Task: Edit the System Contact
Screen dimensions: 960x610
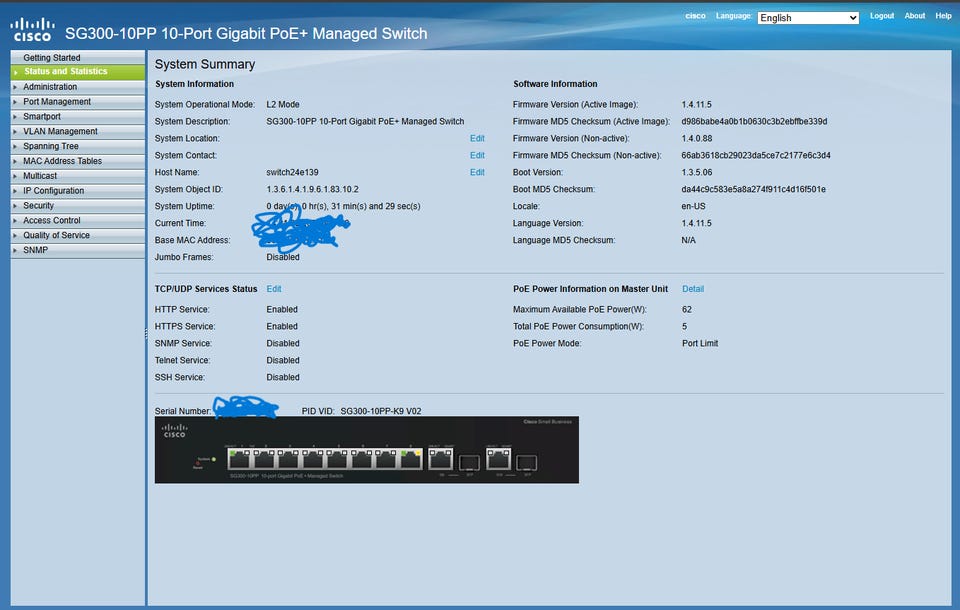Action: (x=477, y=156)
